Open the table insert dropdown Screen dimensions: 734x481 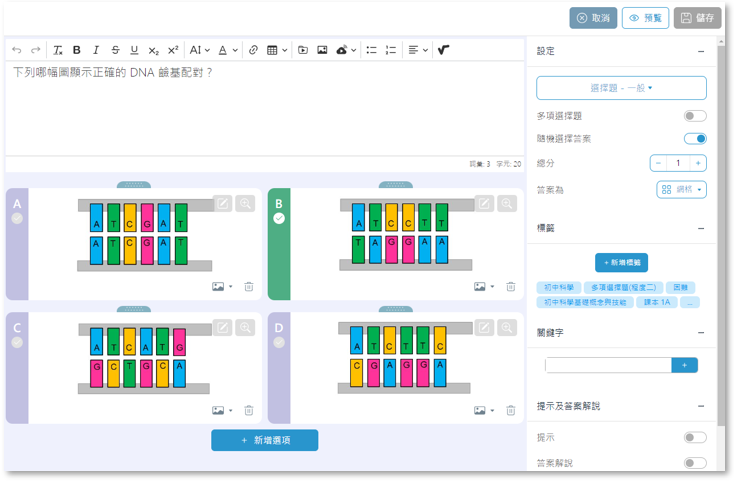[x=278, y=50]
